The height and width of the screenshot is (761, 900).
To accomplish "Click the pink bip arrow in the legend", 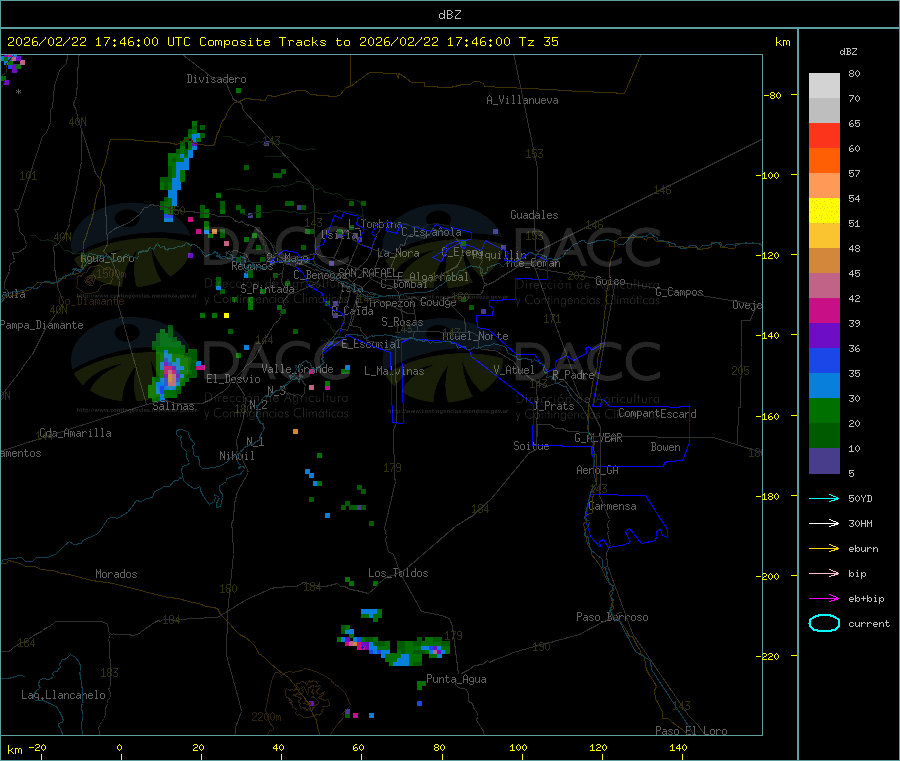I will [x=824, y=573].
